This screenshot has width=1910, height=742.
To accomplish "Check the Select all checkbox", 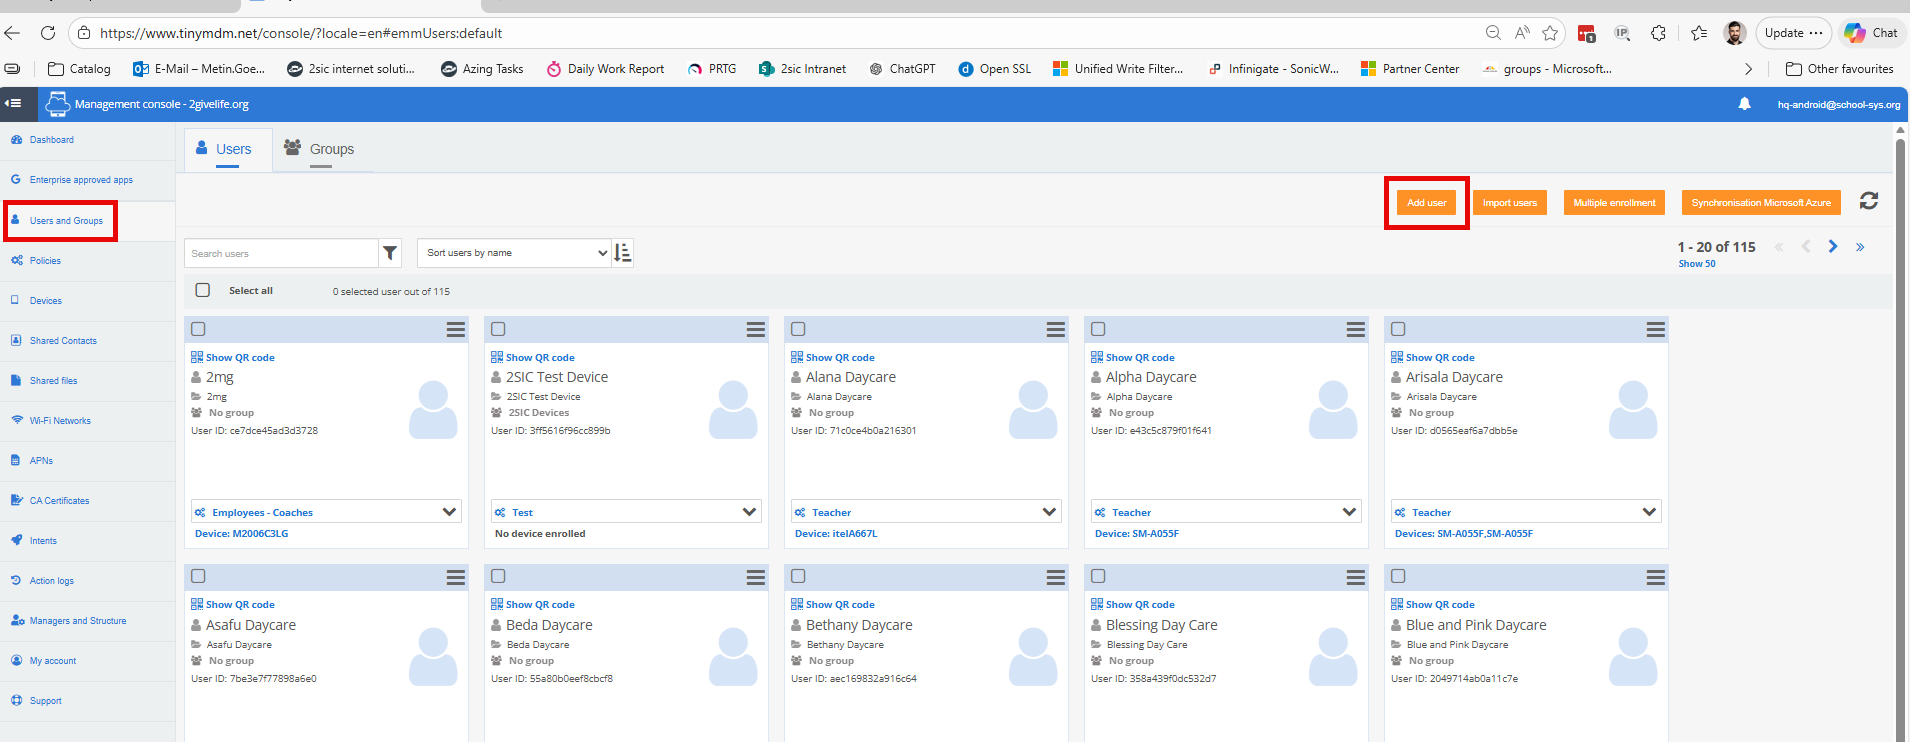I will 203,290.
